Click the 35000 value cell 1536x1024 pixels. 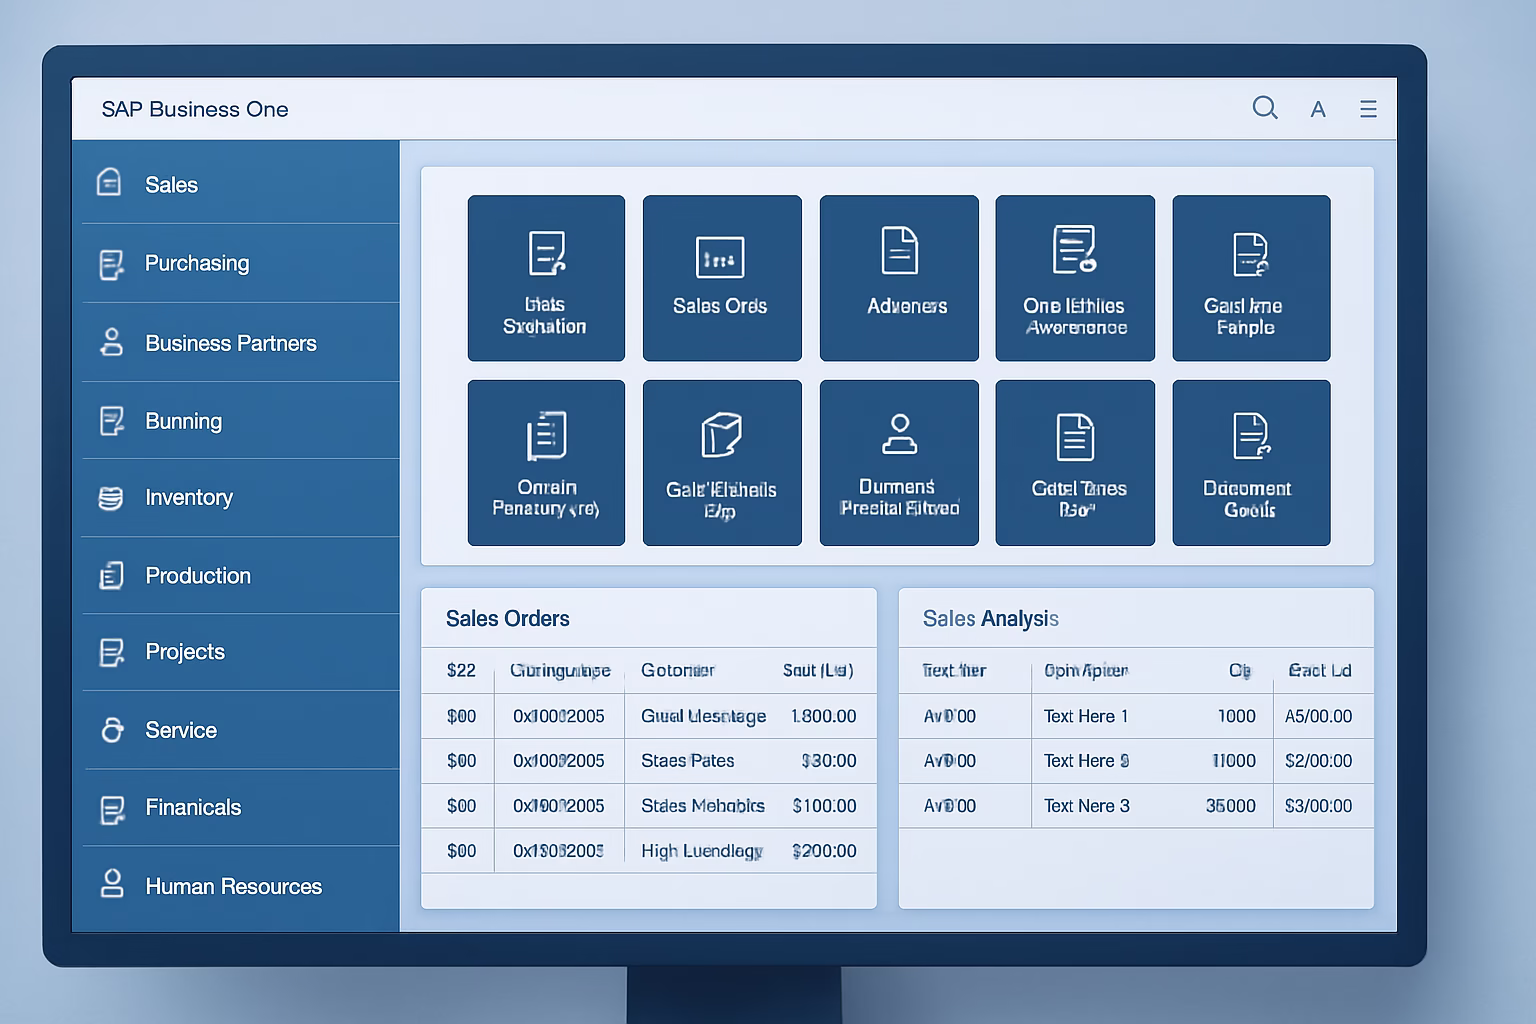click(x=1230, y=806)
